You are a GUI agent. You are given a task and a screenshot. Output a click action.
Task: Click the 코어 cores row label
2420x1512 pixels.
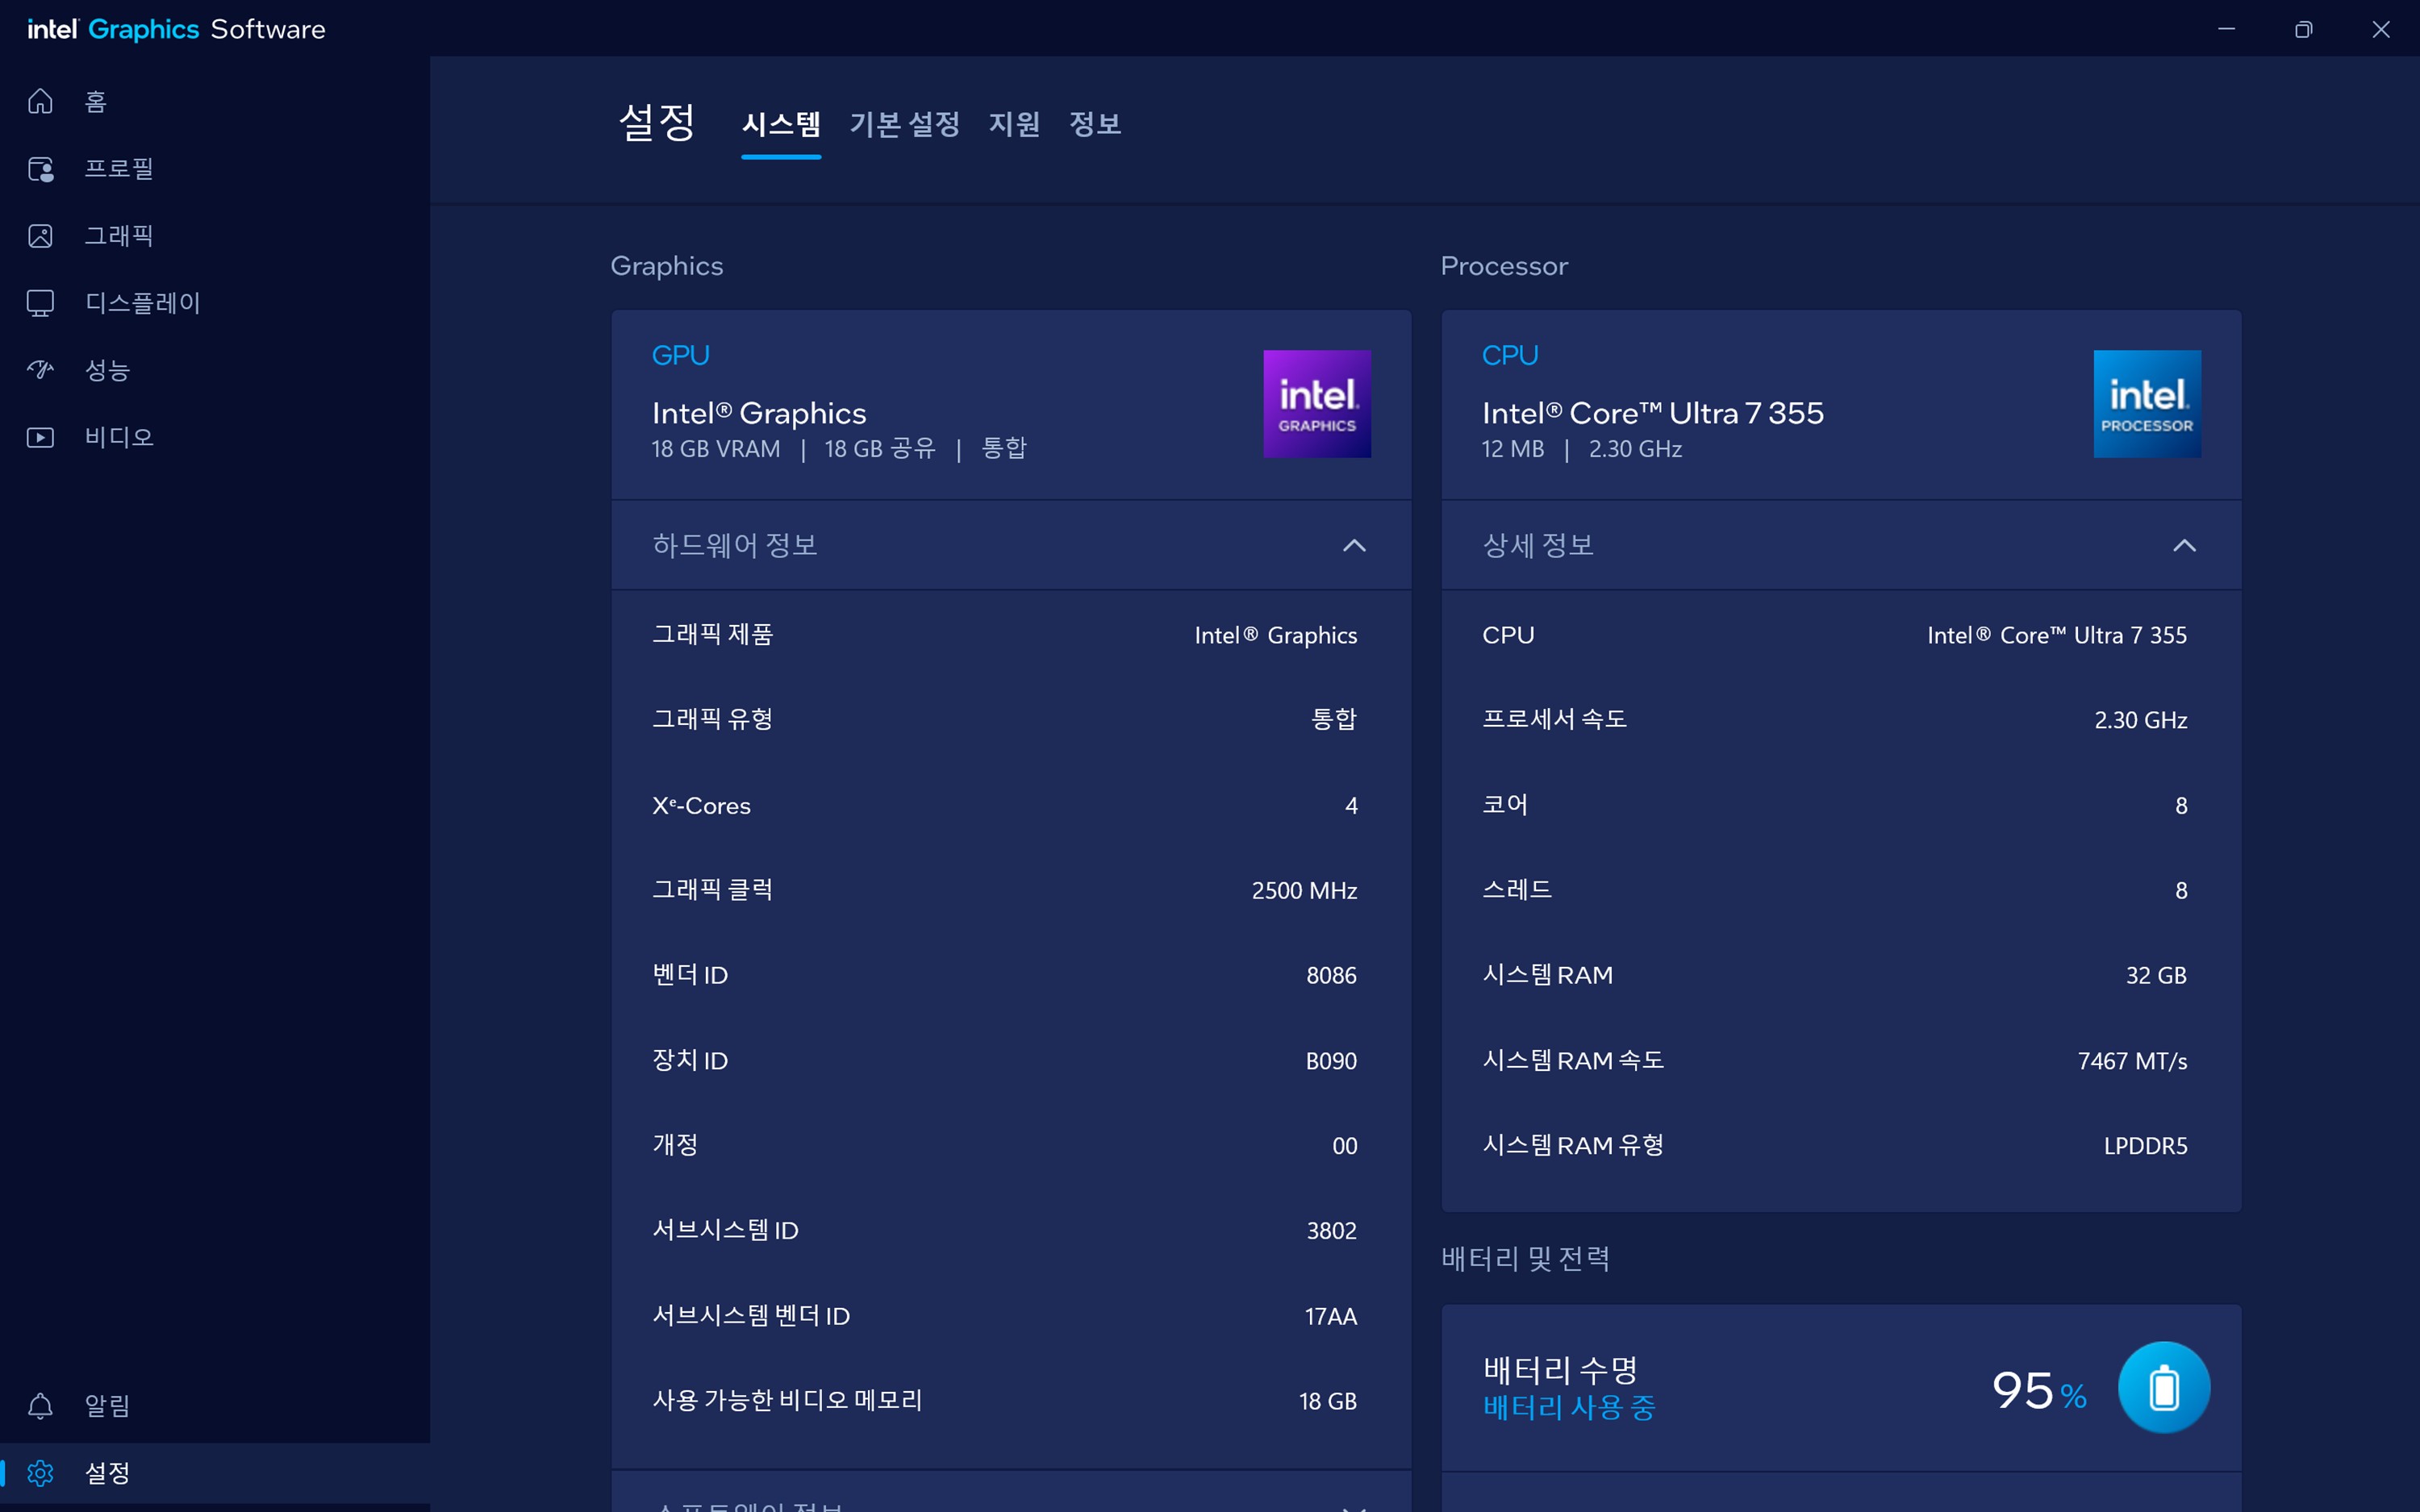1505,805
